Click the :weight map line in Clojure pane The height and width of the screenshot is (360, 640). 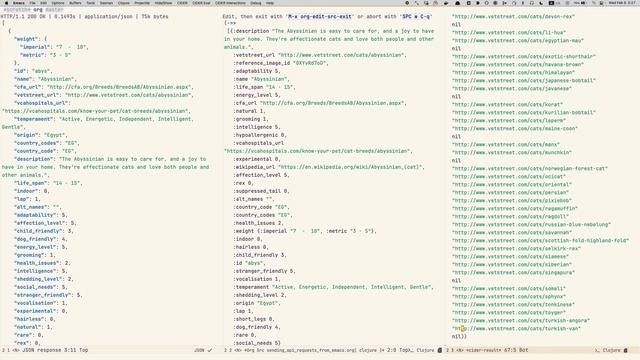pos(305,231)
